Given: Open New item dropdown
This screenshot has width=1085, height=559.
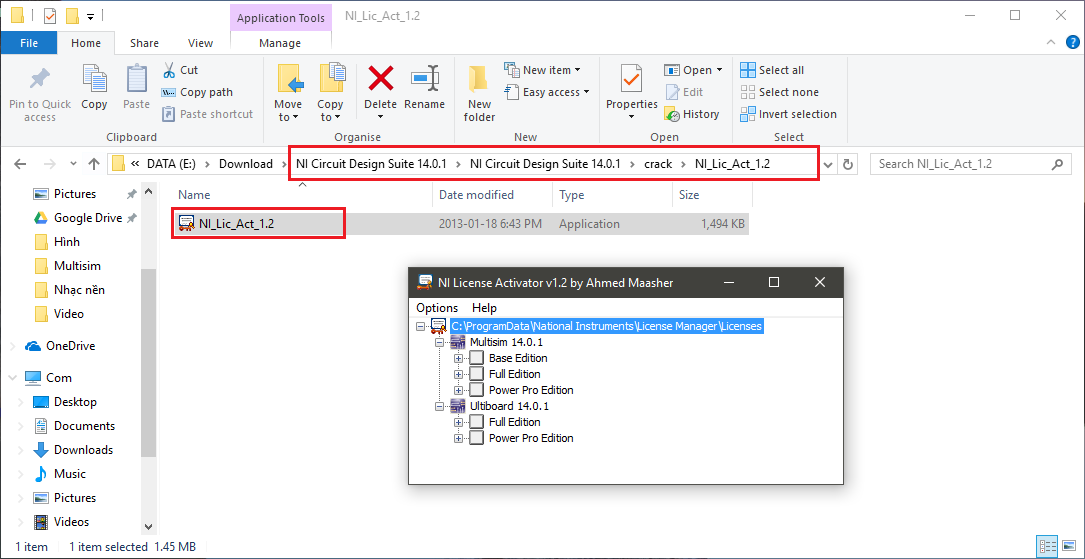Looking at the screenshot, I should (x=542, y=70).
